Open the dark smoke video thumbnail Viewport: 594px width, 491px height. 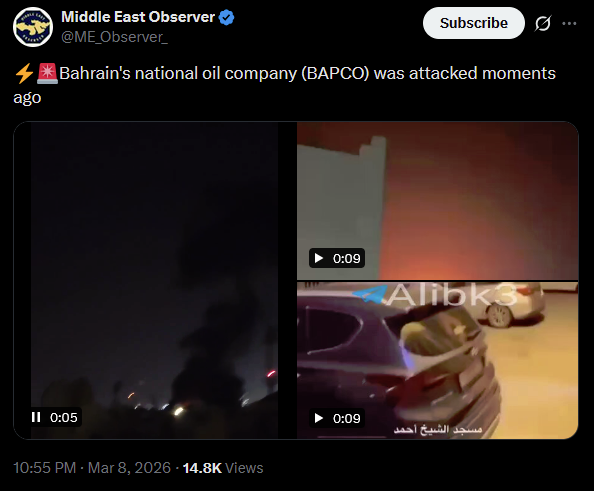(x=155, y=280)
